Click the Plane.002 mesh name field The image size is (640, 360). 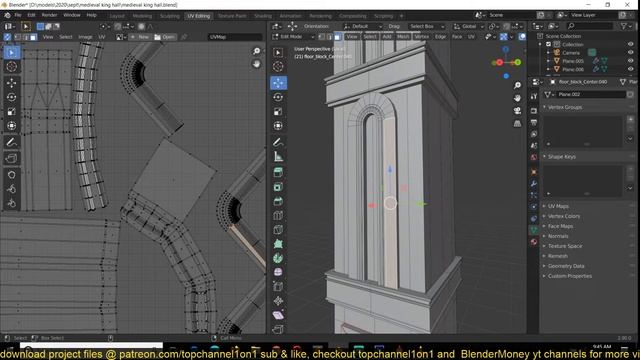click(591, 94)
